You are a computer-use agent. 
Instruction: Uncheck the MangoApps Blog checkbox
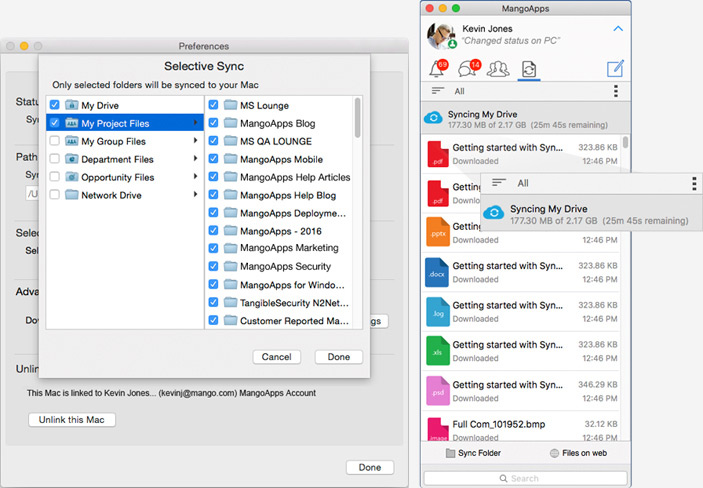[213, 123]
